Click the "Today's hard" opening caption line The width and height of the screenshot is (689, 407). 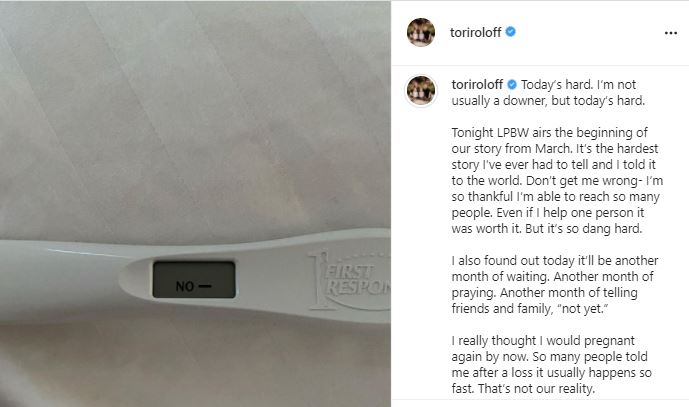click(548, 92)
